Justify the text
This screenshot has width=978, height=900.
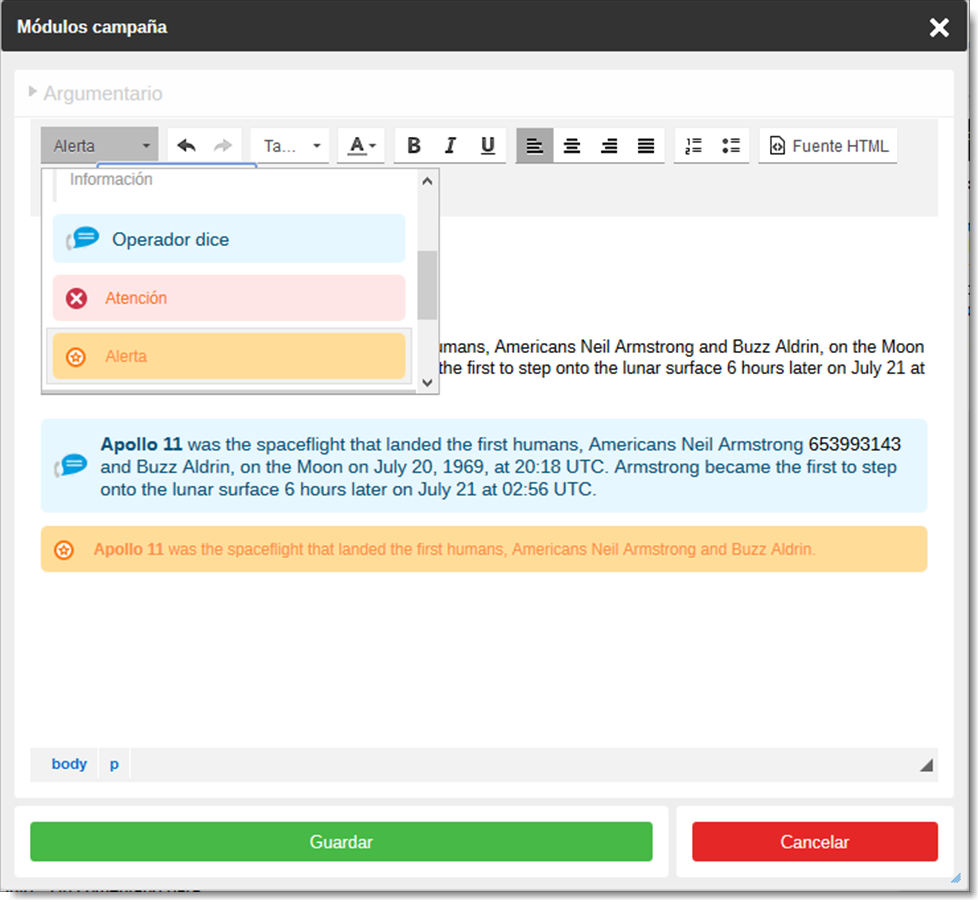[x=646, y=146]
